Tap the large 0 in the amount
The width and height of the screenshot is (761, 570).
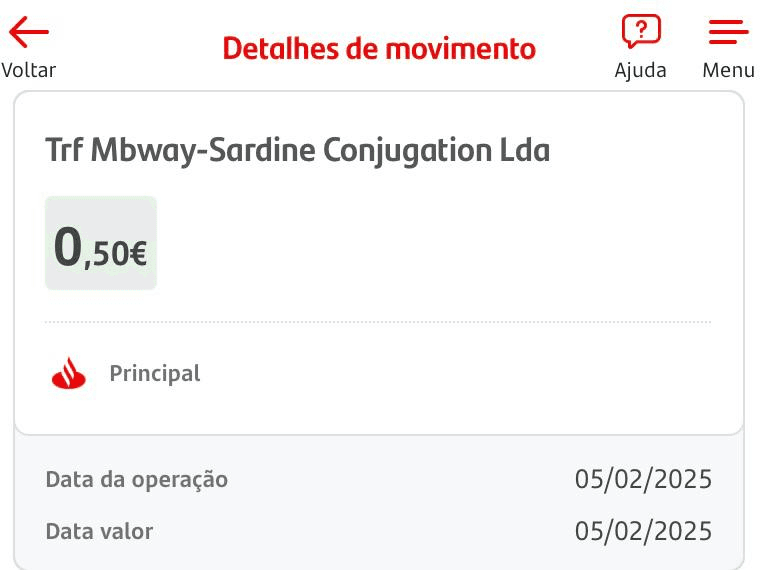pos(68,246)
